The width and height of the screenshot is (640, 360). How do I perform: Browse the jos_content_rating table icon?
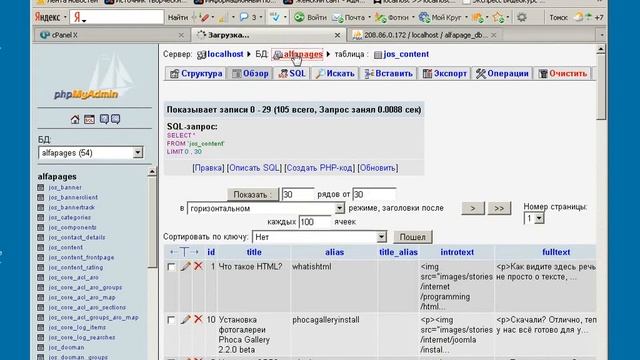[41, 267]
